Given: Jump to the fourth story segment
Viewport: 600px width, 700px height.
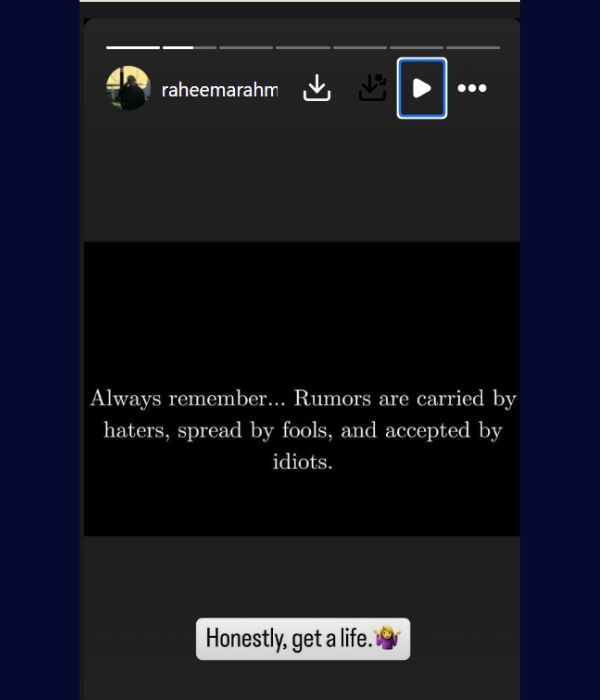Looking at the screenshot, I should pyautogui.click(x=303, y=47).
